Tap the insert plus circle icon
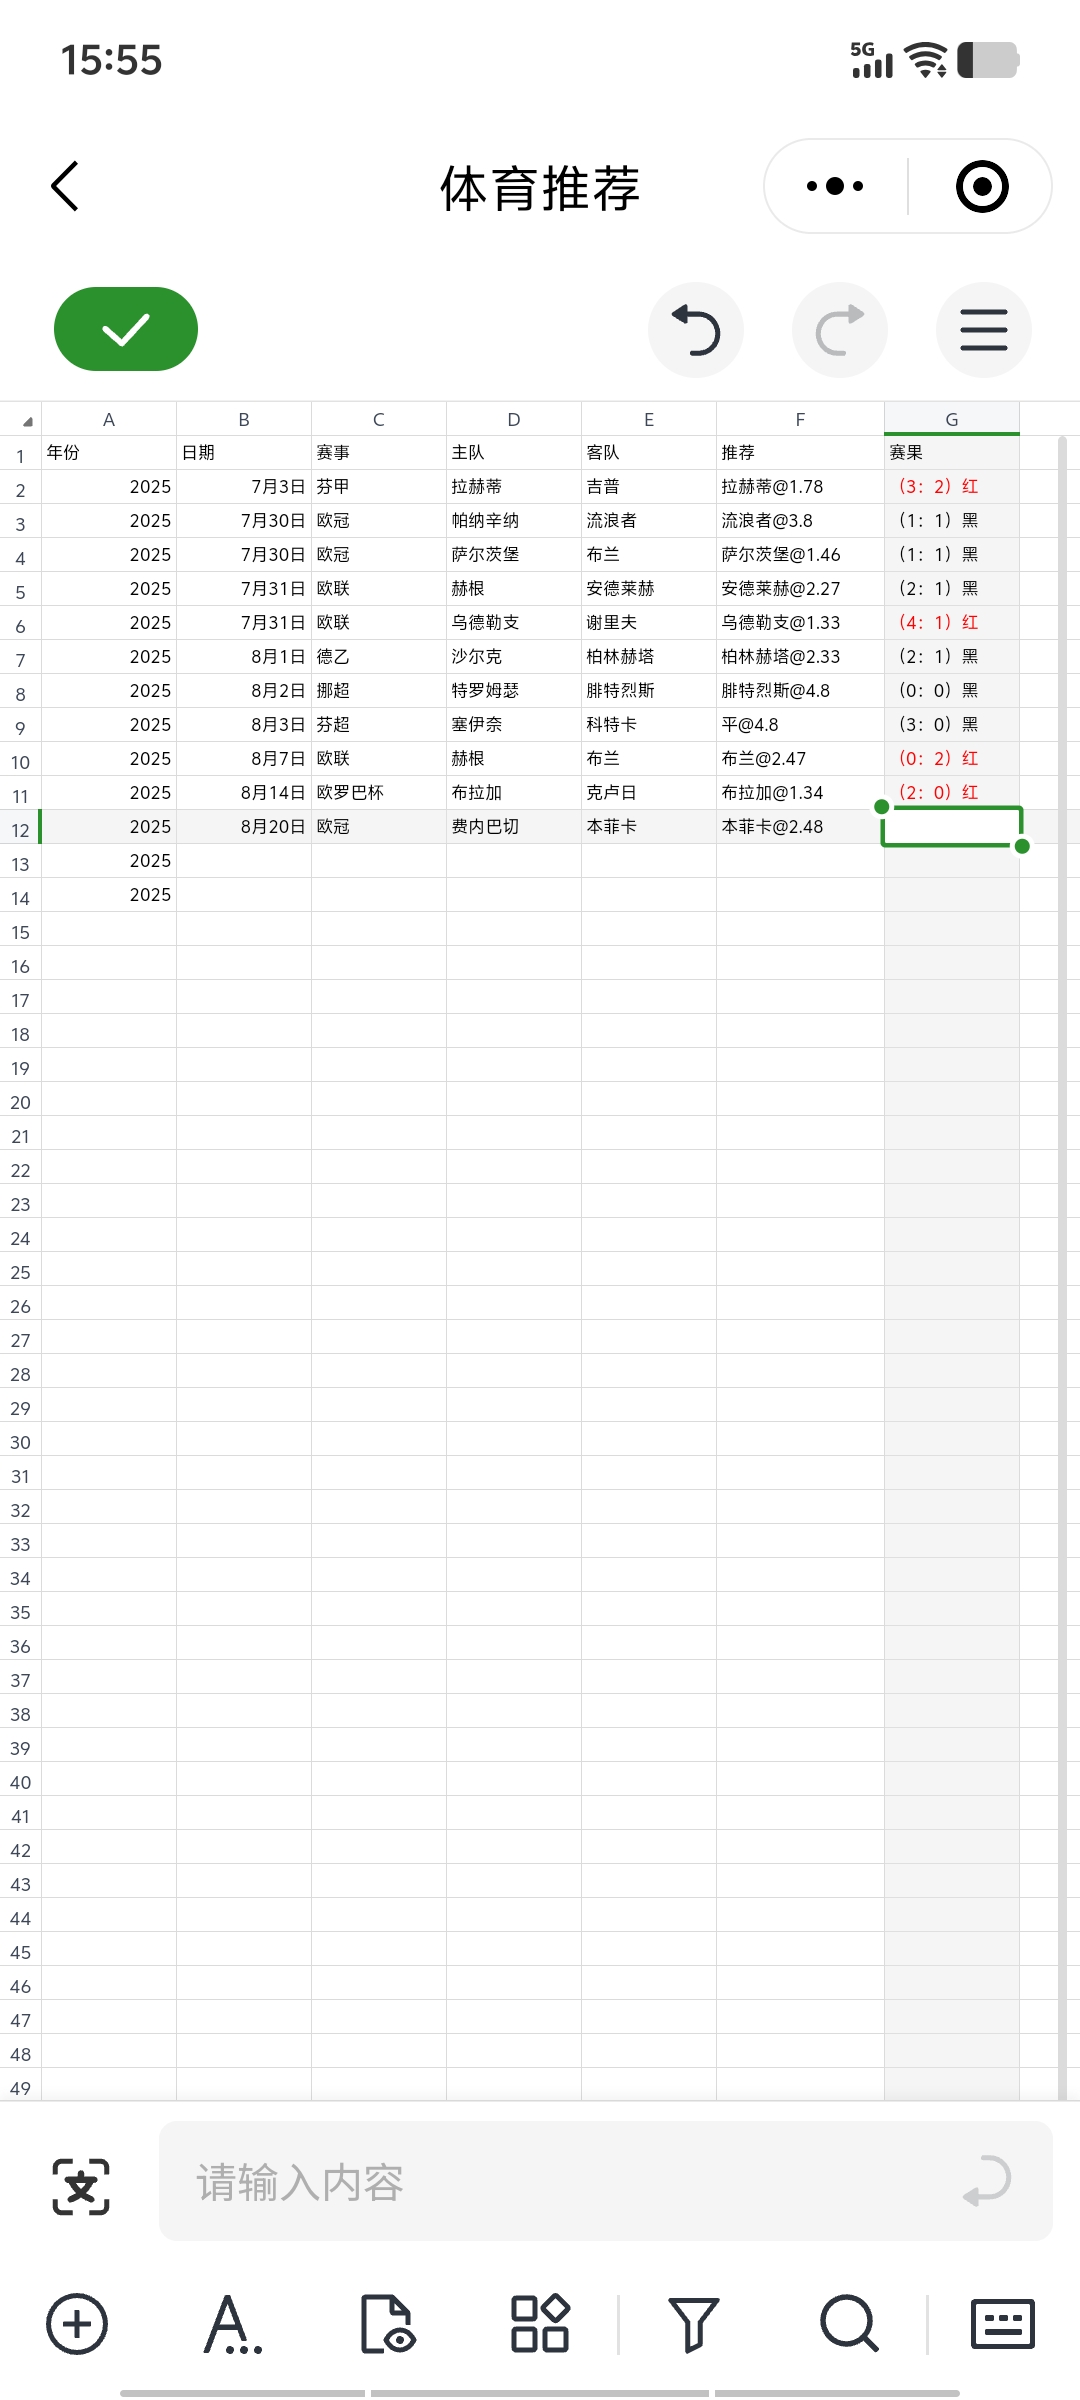The image size is (1080, 2400). point(77,2323)
